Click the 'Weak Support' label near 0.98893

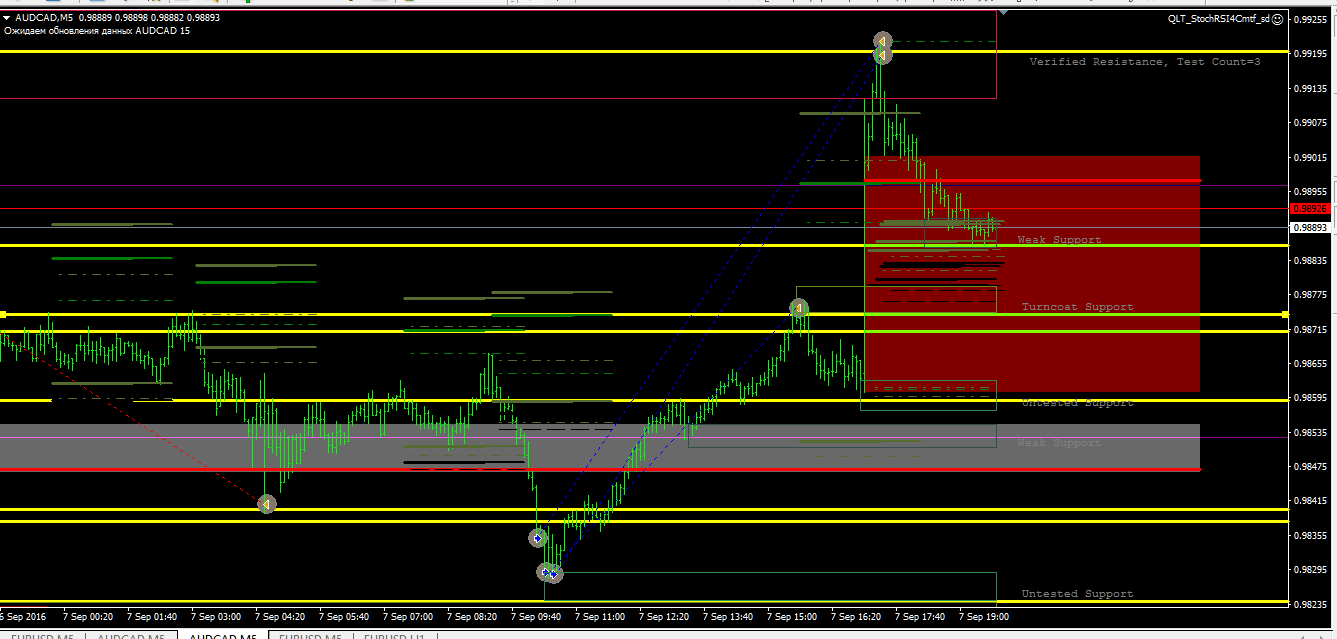pyautogui.click(x=1059, y=240)
